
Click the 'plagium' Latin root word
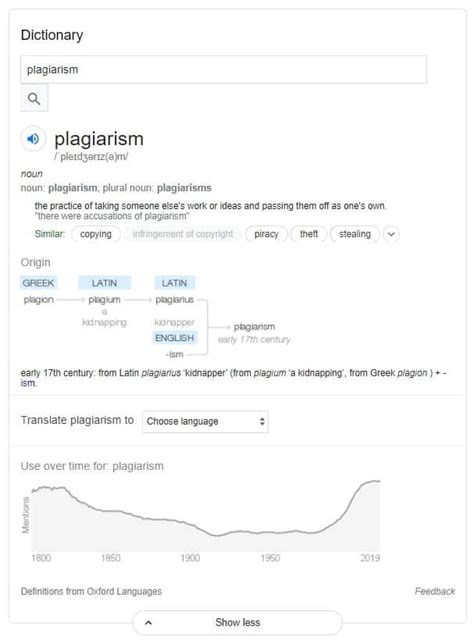[105, 300]
